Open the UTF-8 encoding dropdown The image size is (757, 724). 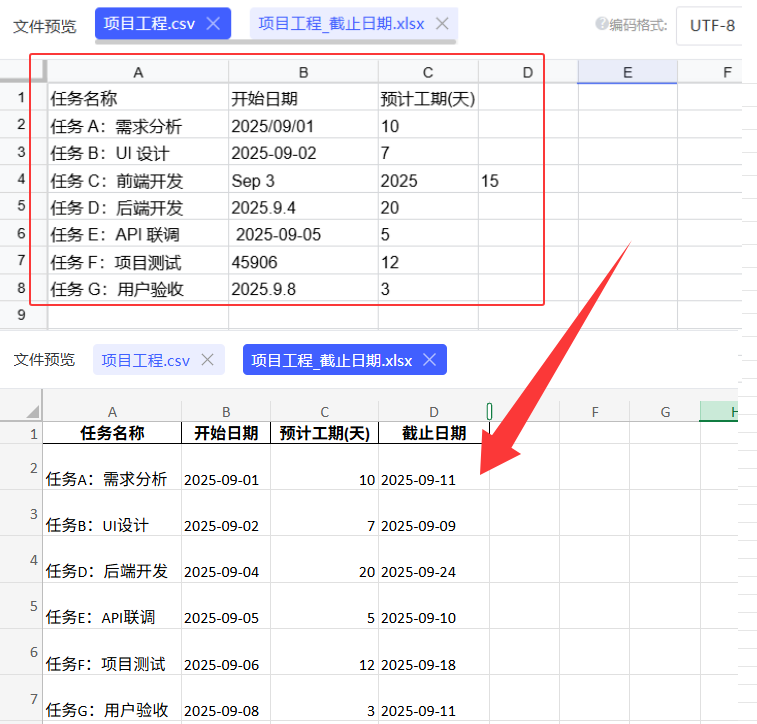tap(714, 25)
